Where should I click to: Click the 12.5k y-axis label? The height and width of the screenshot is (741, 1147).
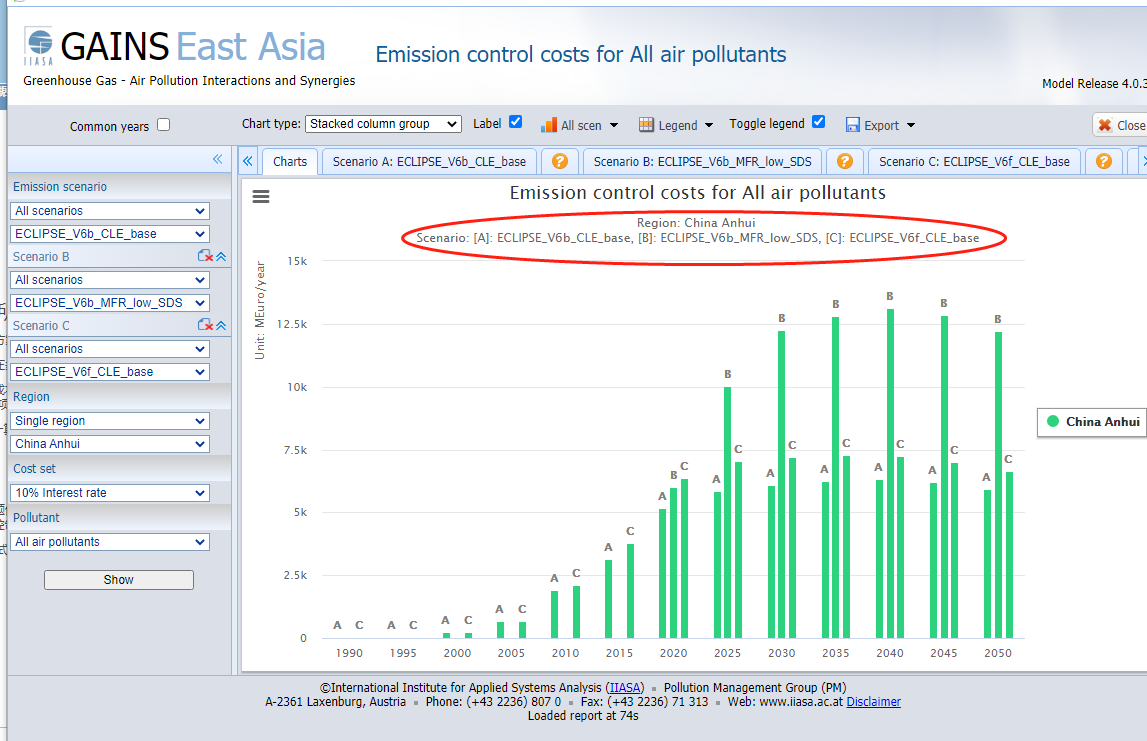pyautogui.click(x=292, y=324)
